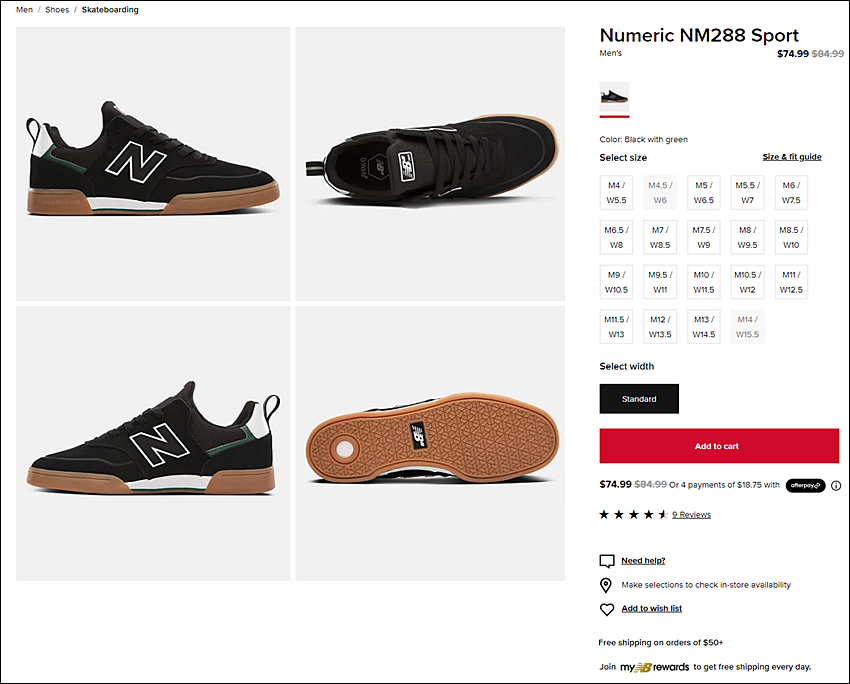The width and height of the screenshot is (850, 684).
Task: Open the Skateboarding breadcrumb category
Action: 110,10
